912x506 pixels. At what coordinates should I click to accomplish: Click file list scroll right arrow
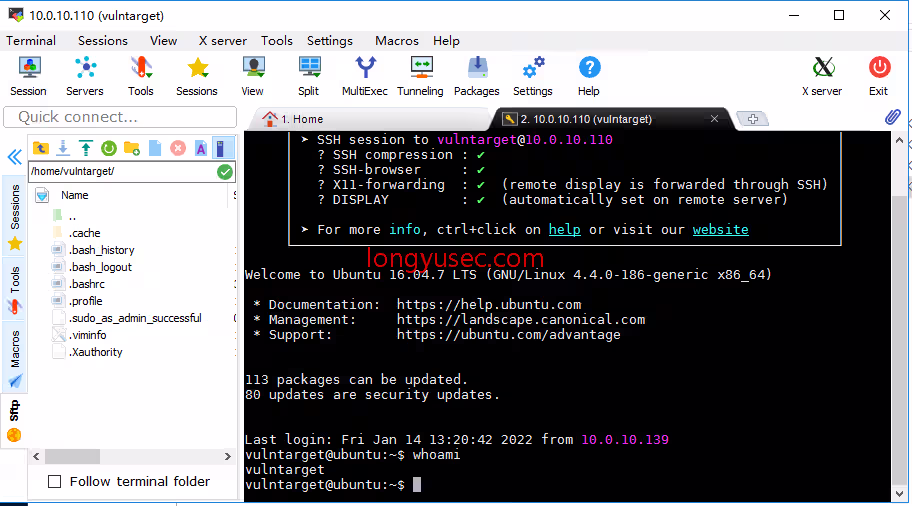[x=228, y=457]
